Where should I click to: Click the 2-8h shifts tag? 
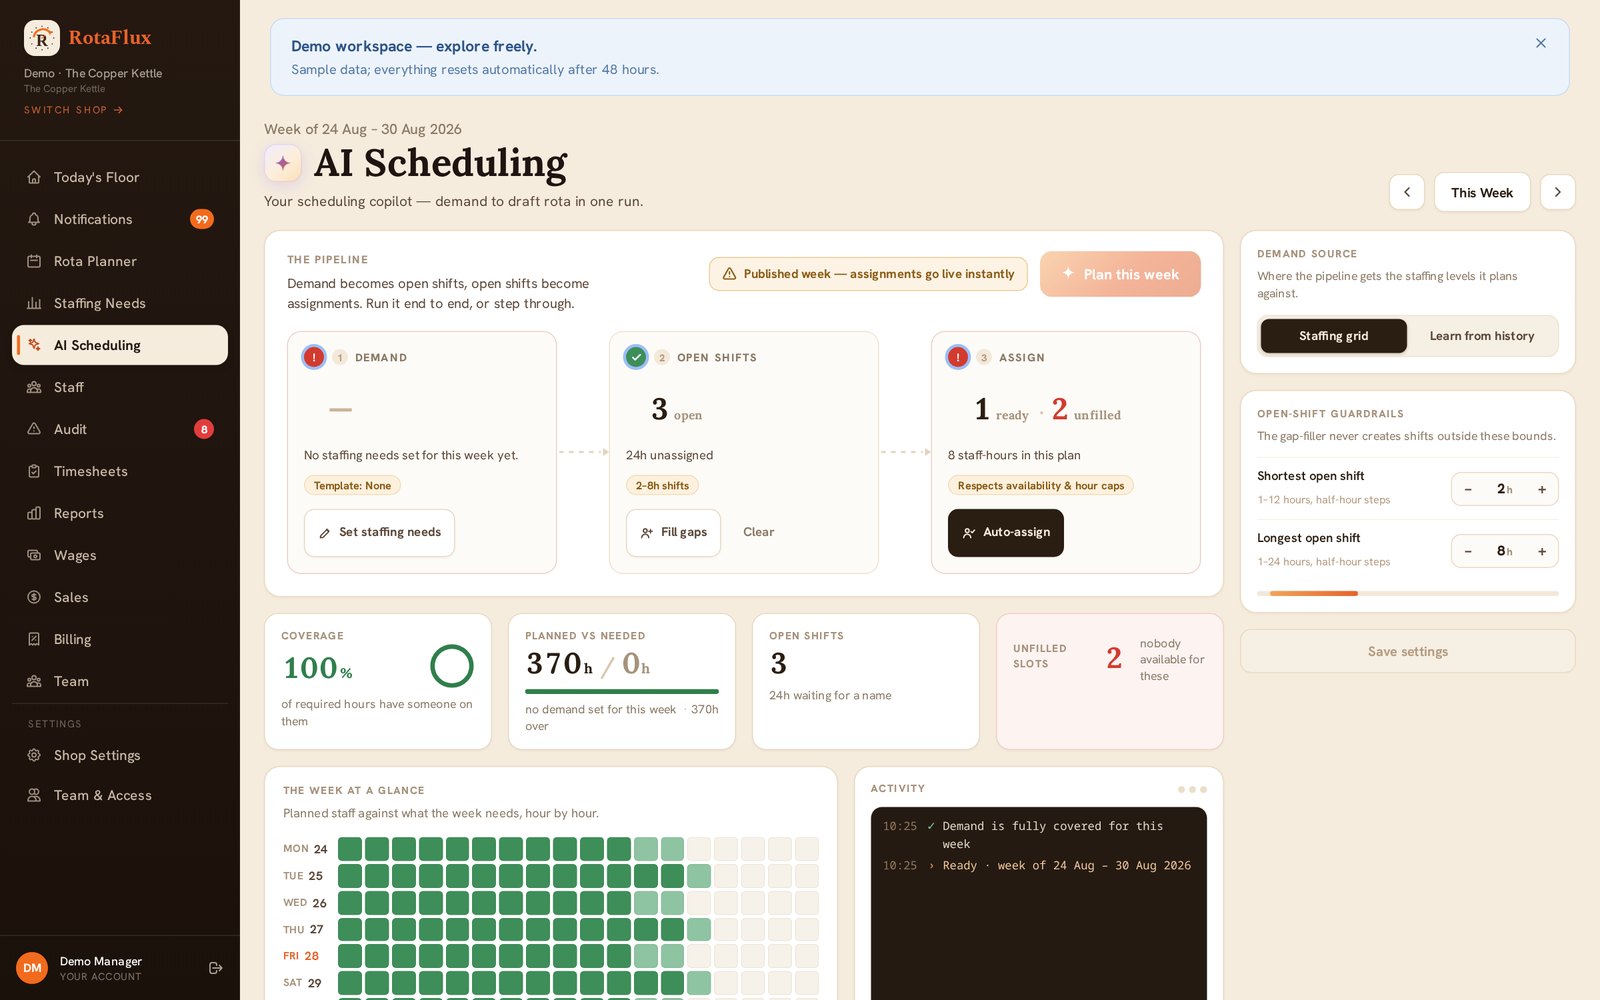click(662, 486)
